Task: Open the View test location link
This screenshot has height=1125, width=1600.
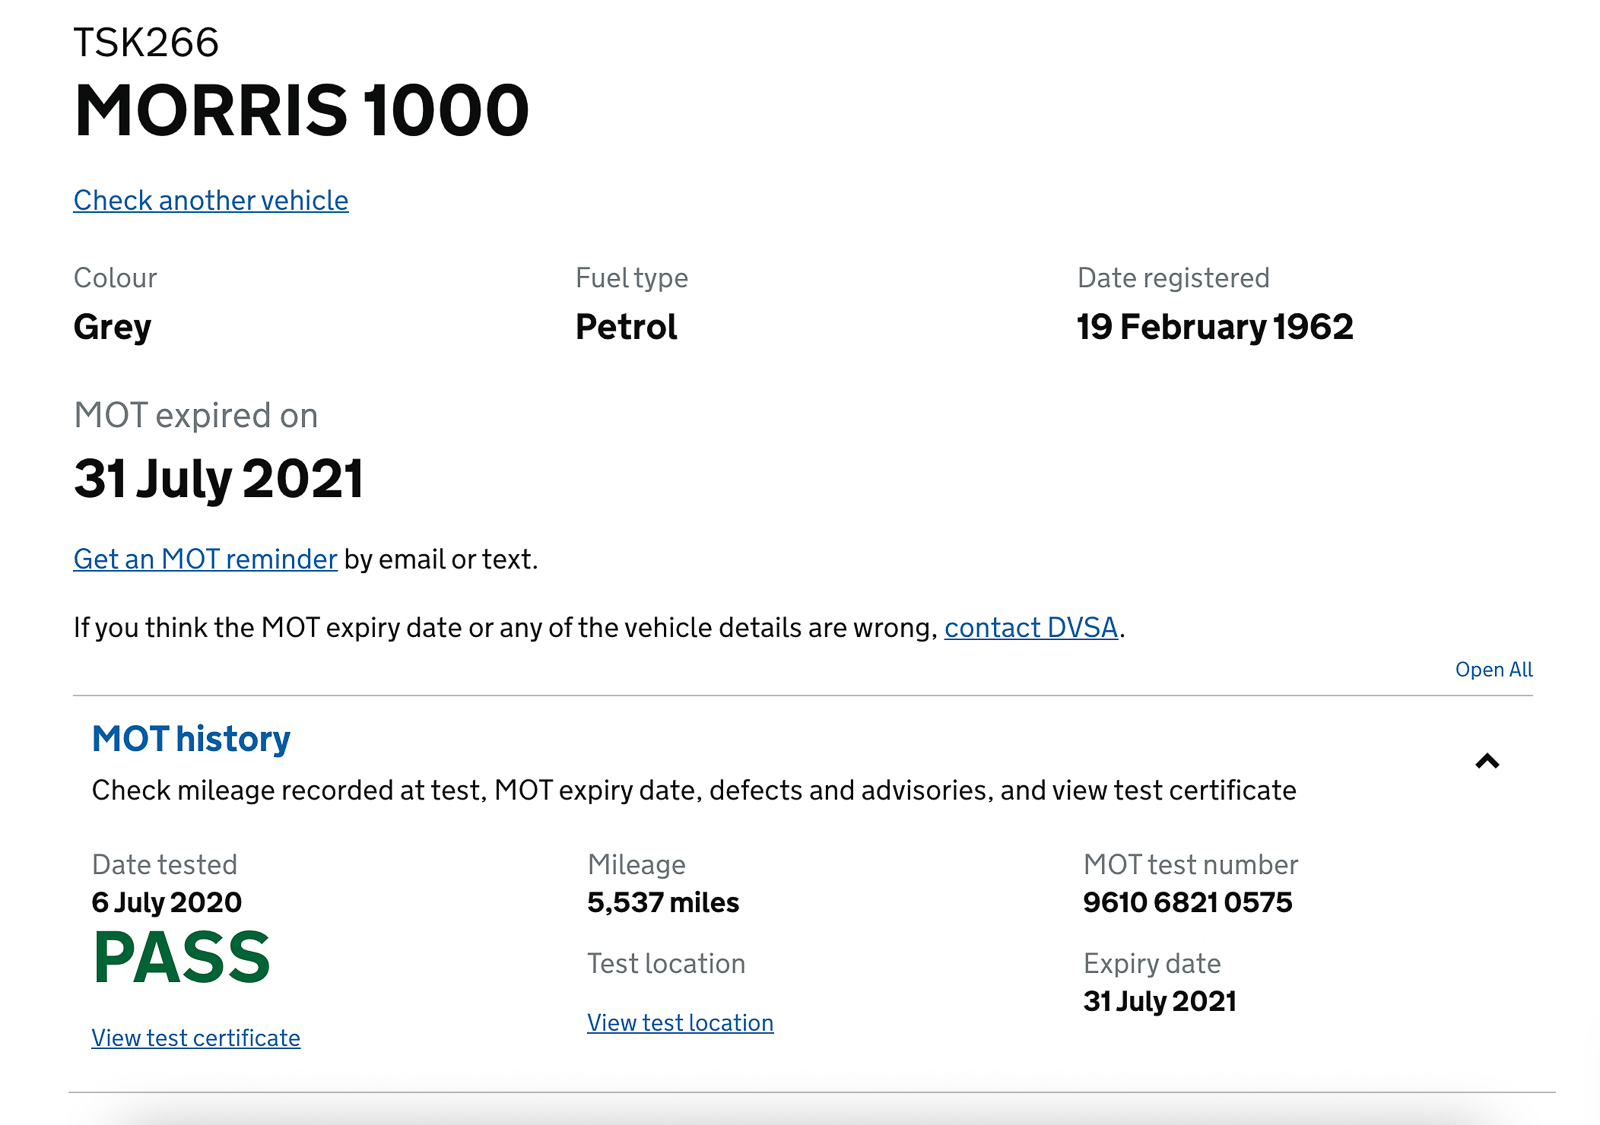Action: pyautogui.click(x=680, y=1023)
